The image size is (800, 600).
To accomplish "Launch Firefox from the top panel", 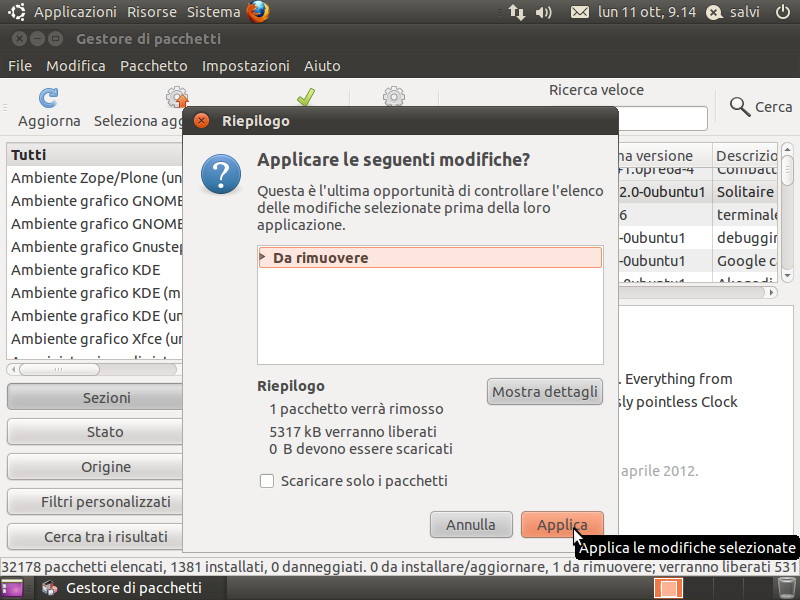I will (258, 12).
